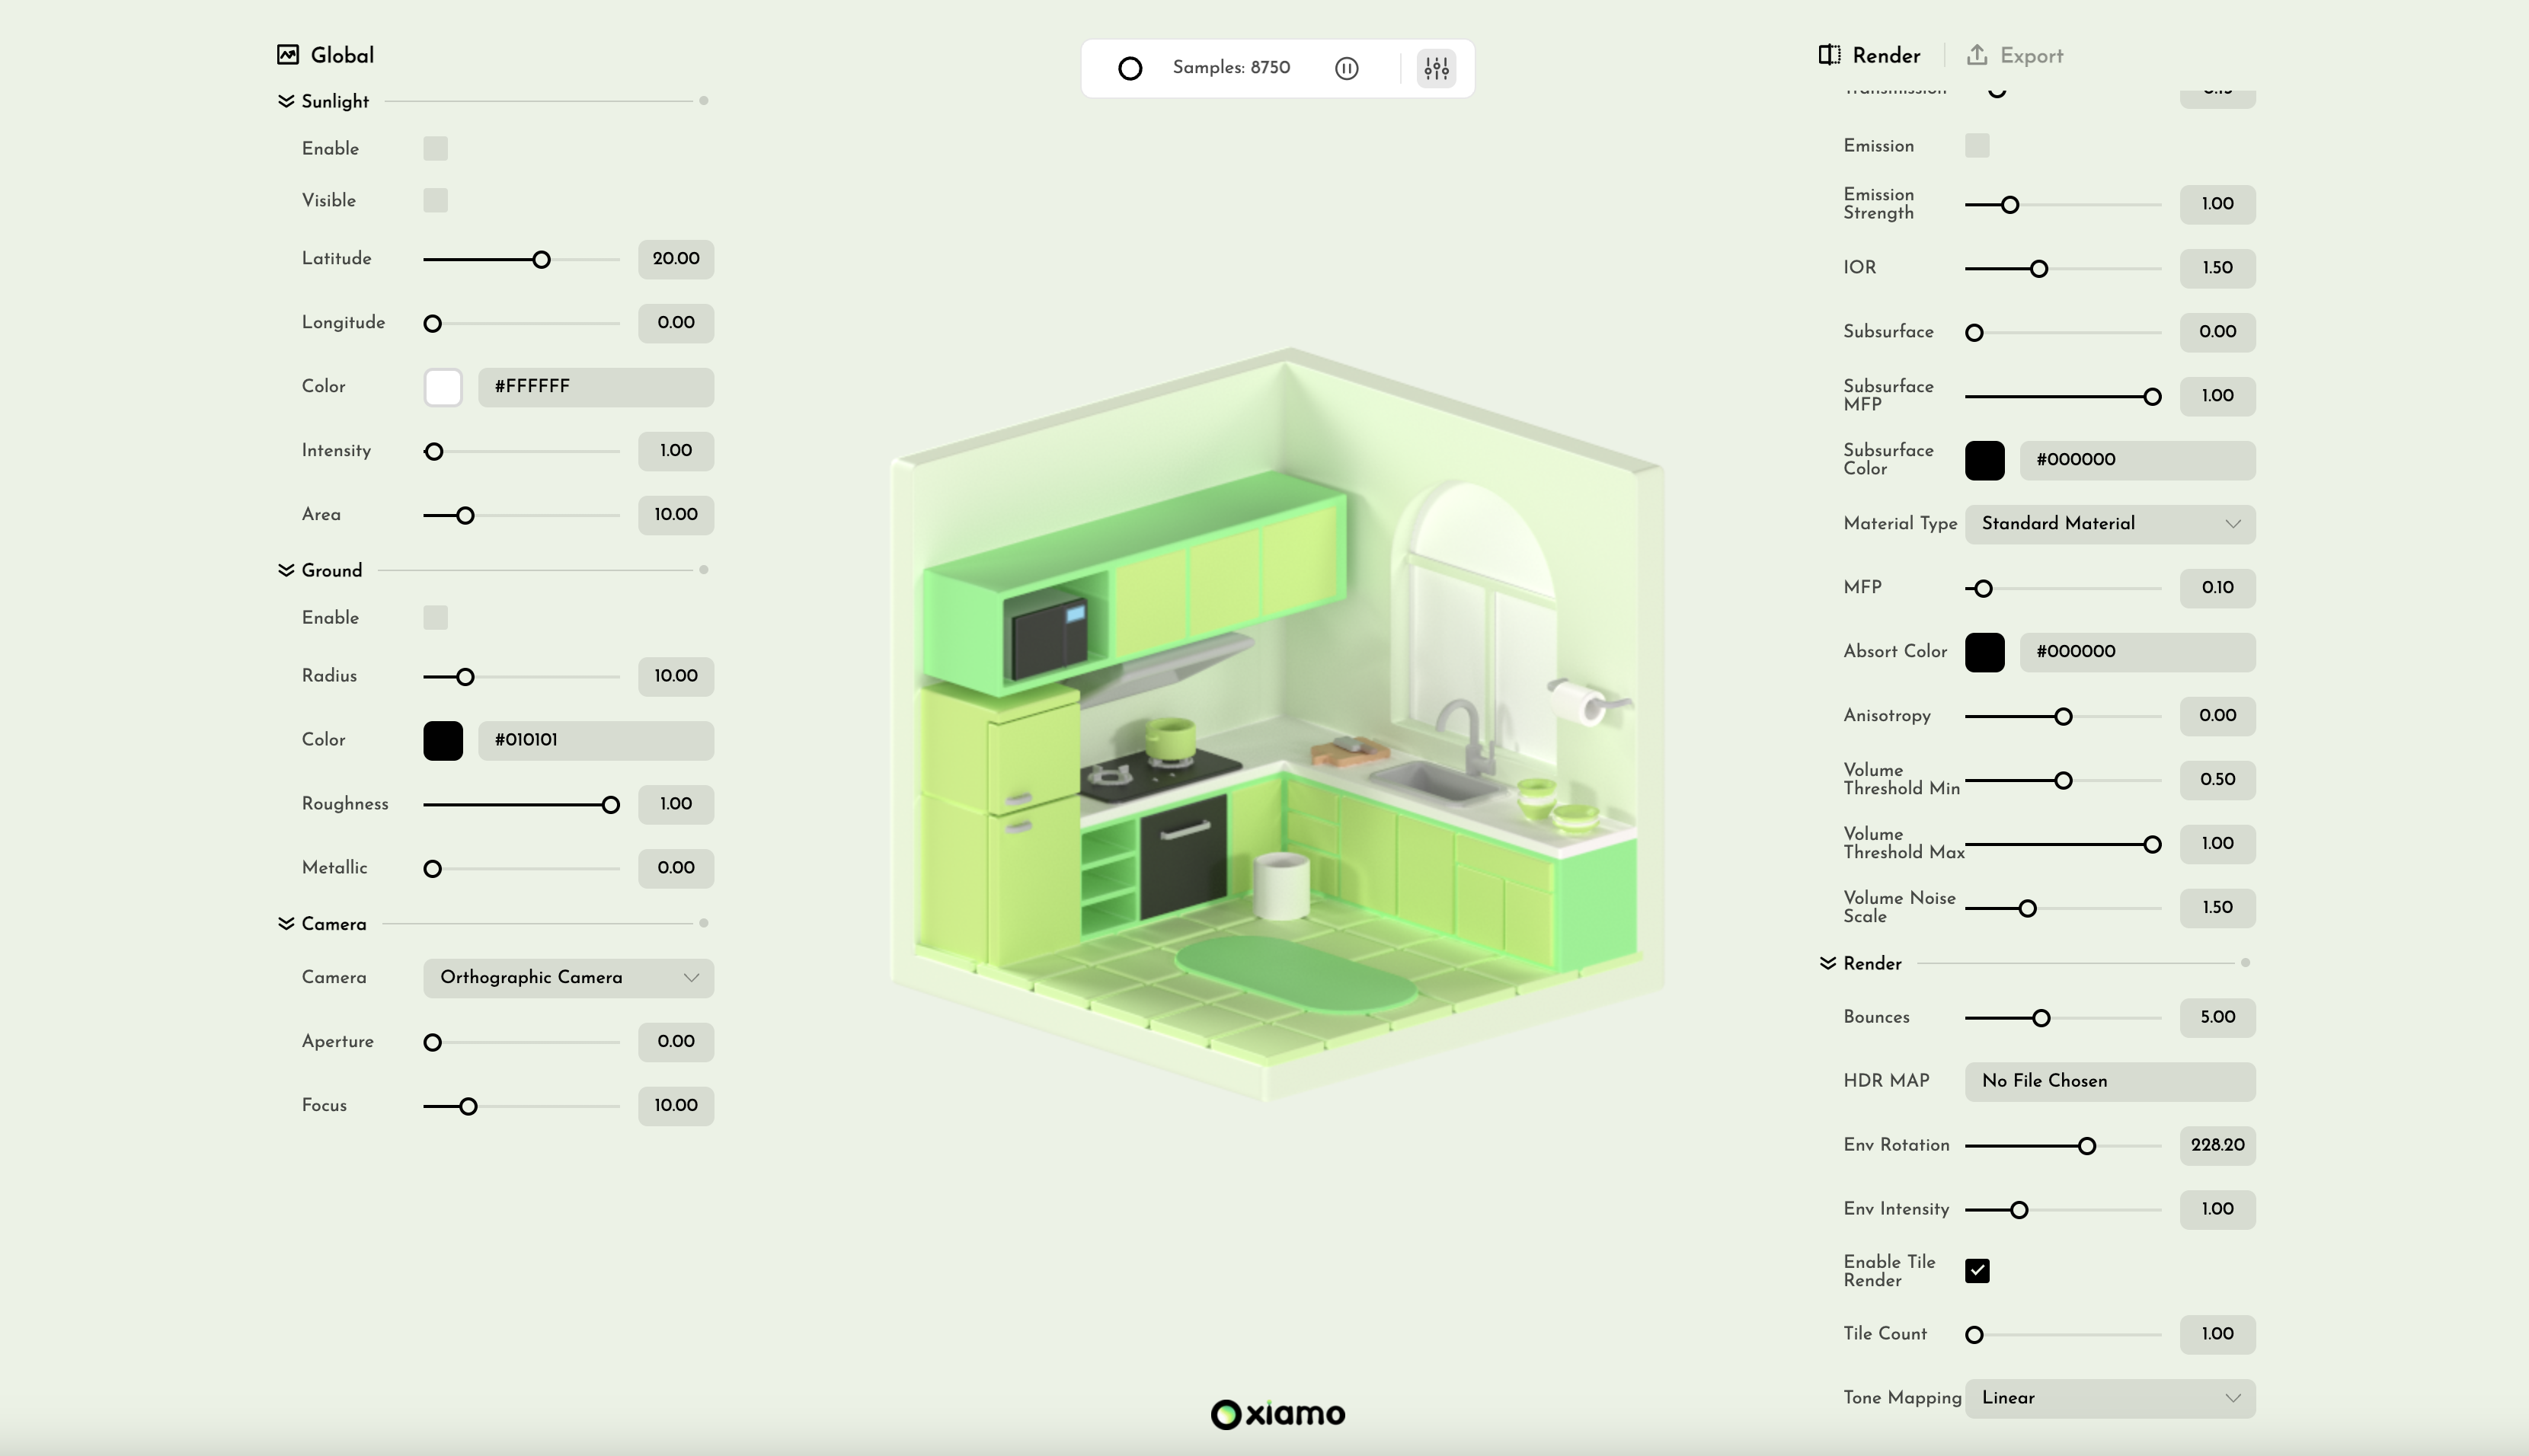Toggle the Sunlight Visible checkbox

[x=435, y=200]
